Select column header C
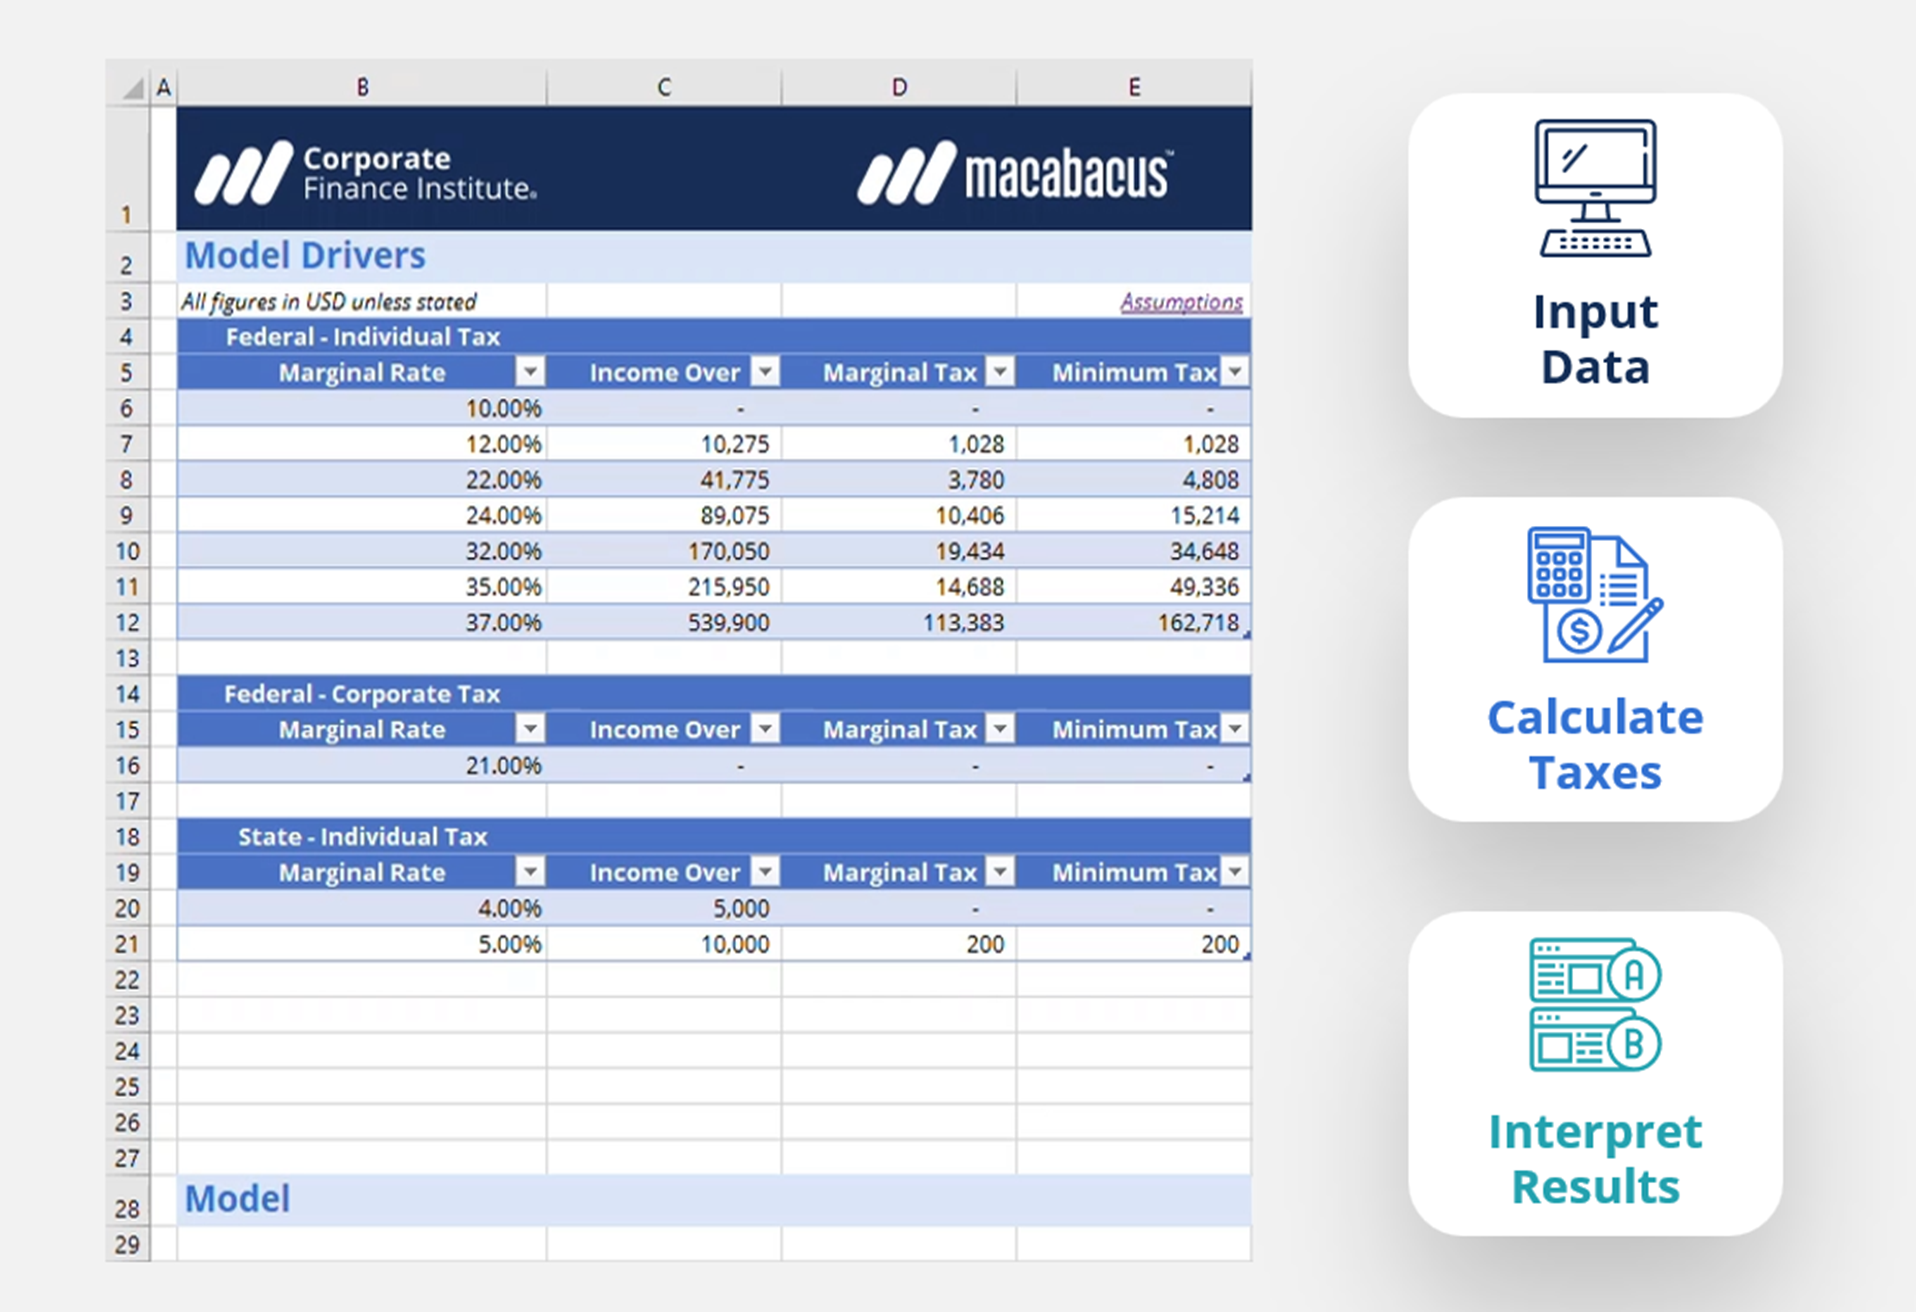This screenshot has height=1312, width=1916. coord(663,87)
